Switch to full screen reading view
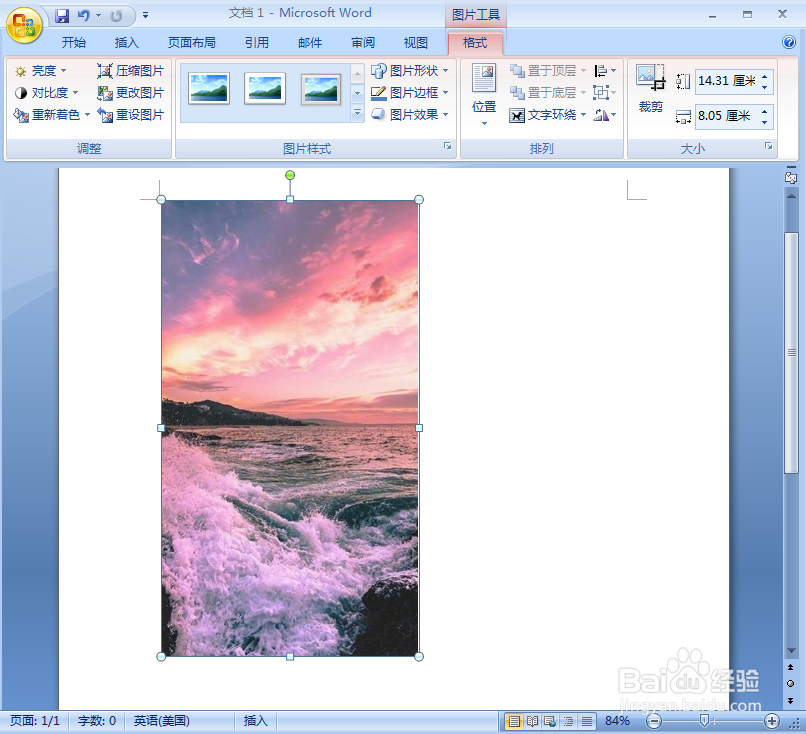Image resolution: width=806 pixels, height=734 pixels. click(x=532, y=722)
